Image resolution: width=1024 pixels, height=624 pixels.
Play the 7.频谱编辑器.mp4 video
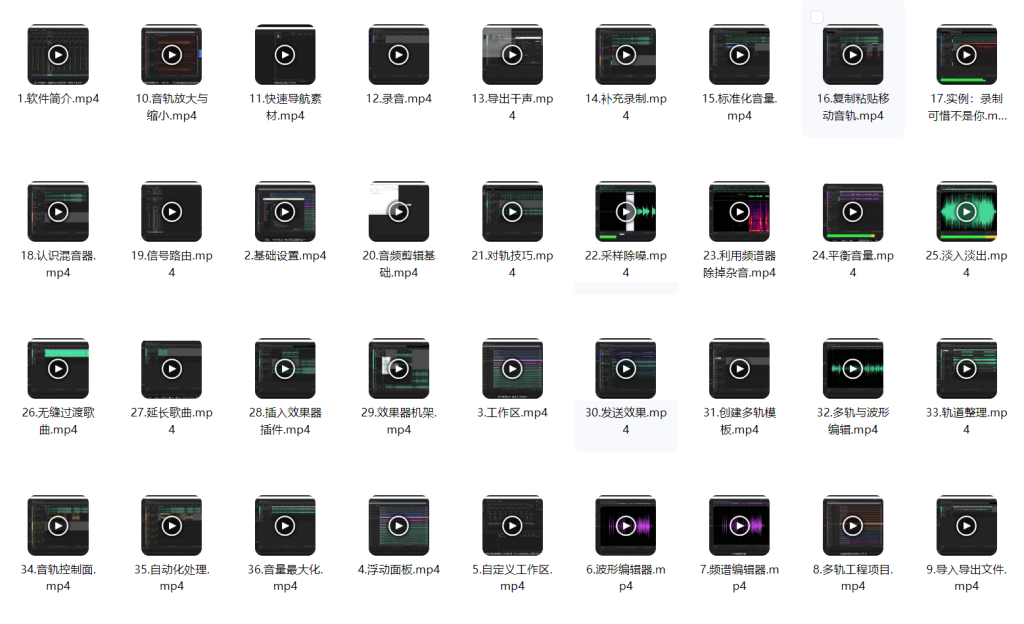[739, 526]
